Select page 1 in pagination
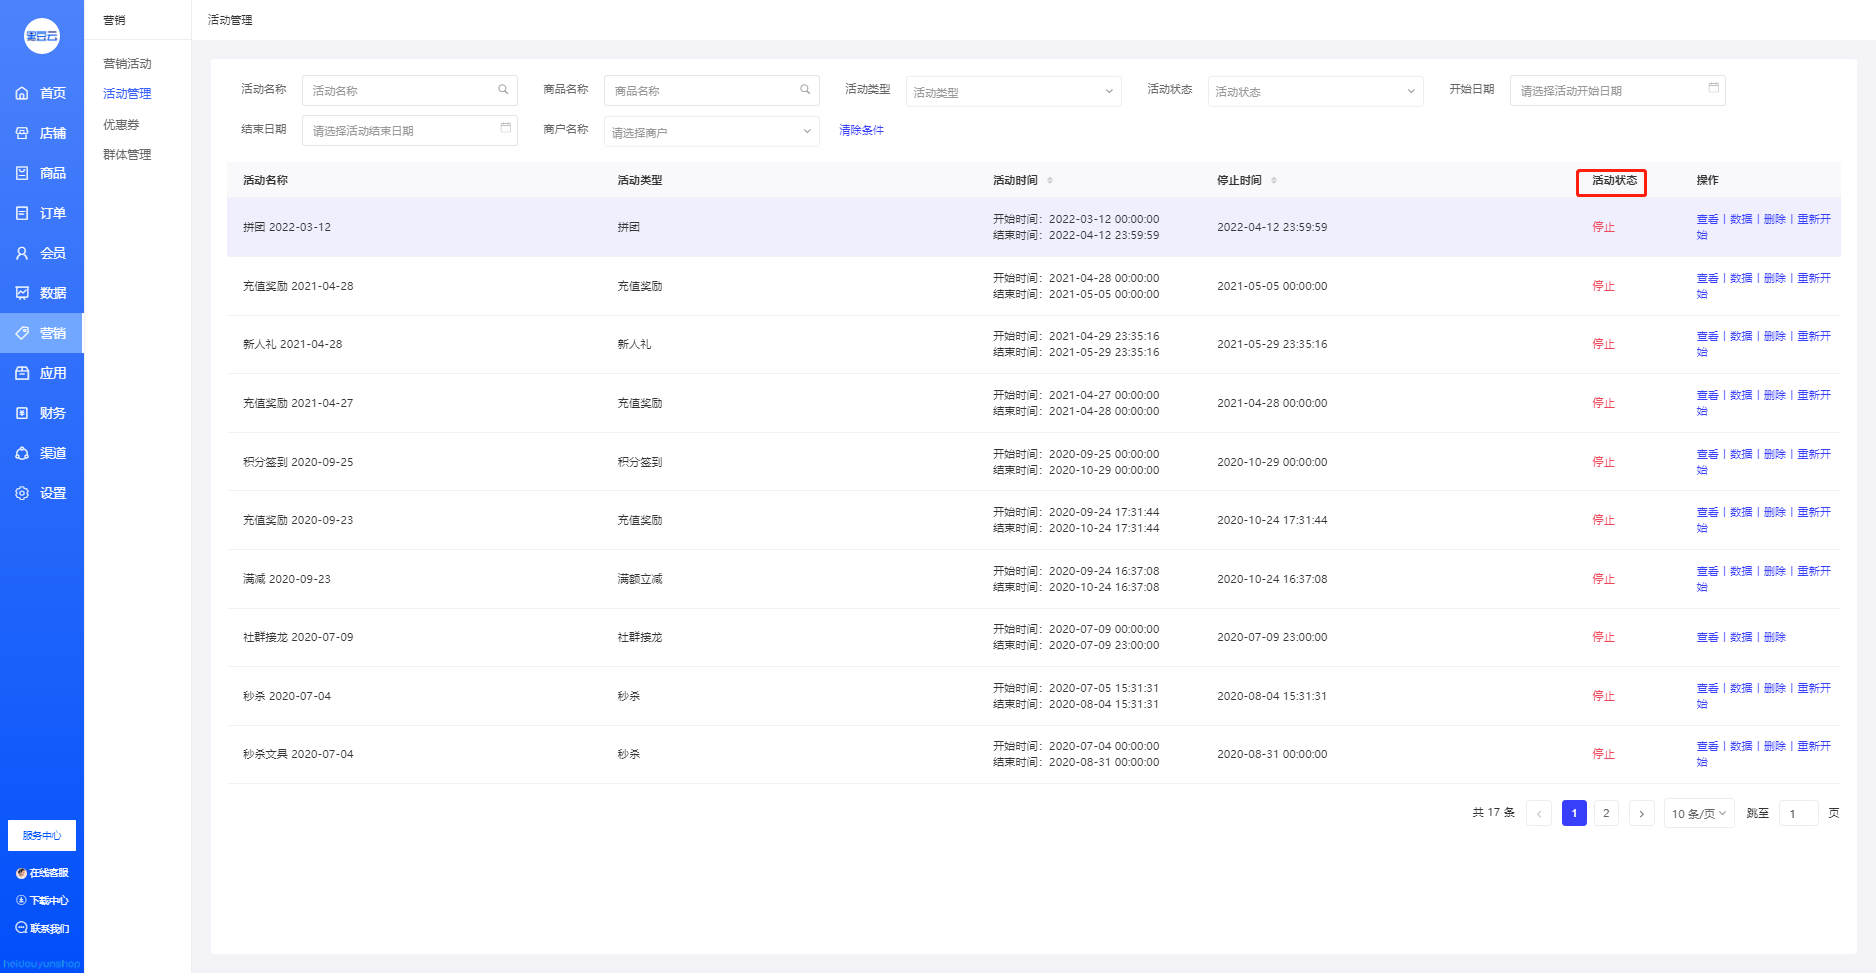 1574,813
